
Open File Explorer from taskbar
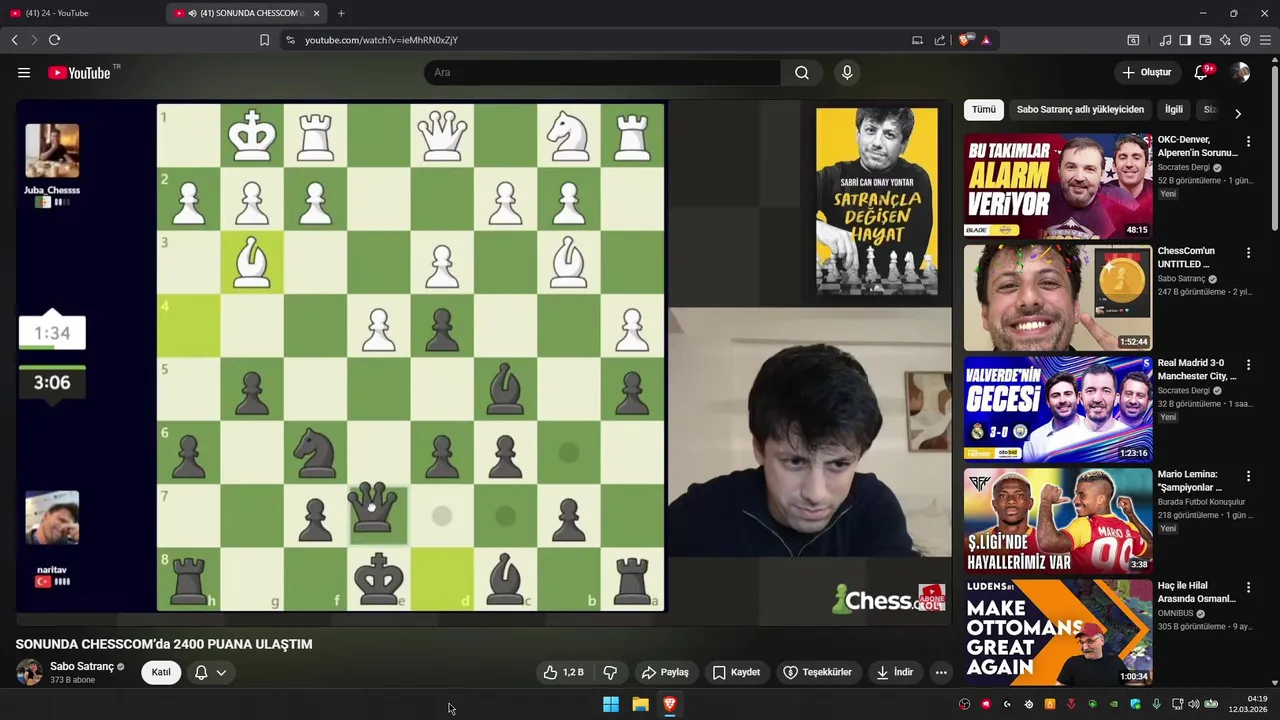(640, 704)
